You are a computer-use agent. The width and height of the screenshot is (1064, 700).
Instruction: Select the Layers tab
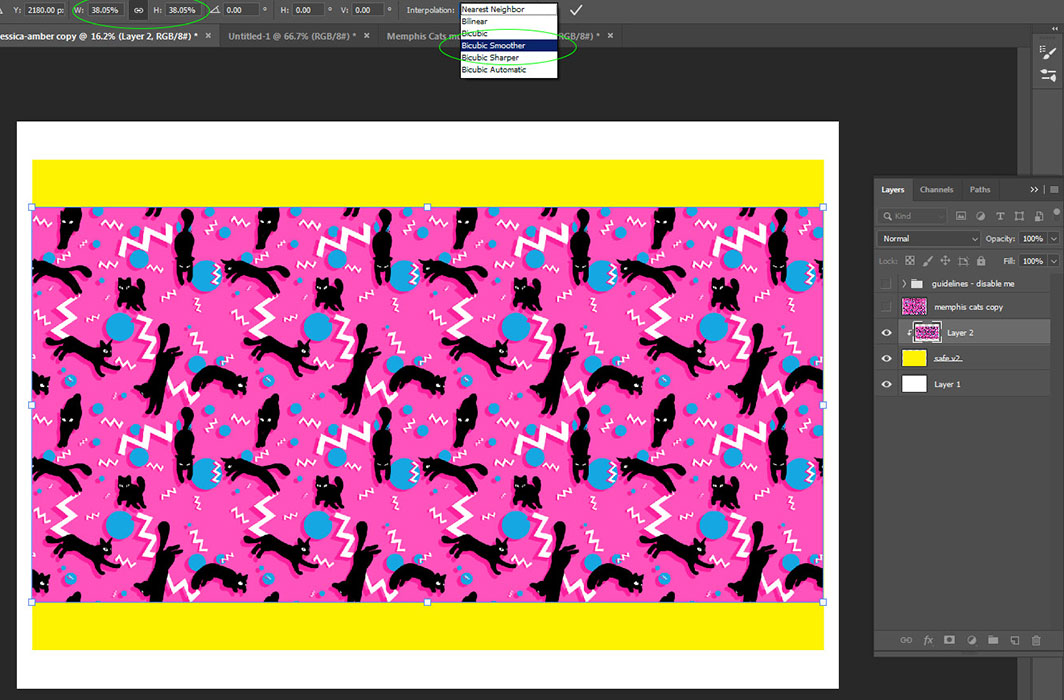[892, 190]
